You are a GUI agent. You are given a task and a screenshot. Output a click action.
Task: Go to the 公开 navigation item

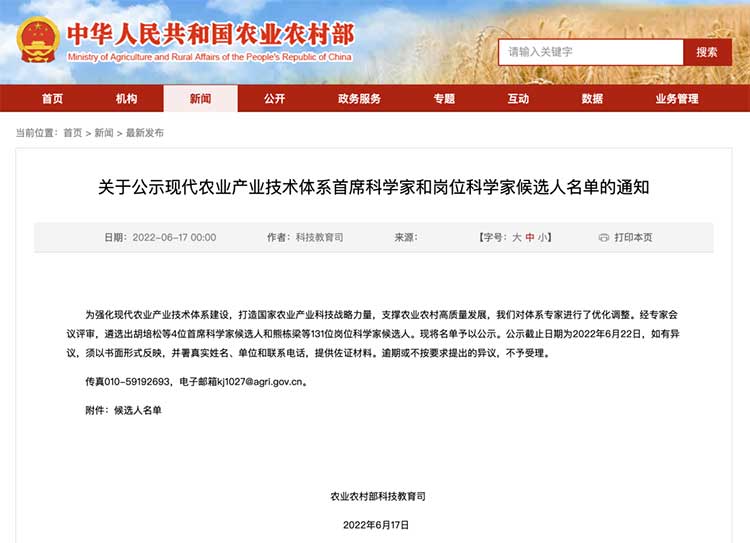click(x=274, y=99)
